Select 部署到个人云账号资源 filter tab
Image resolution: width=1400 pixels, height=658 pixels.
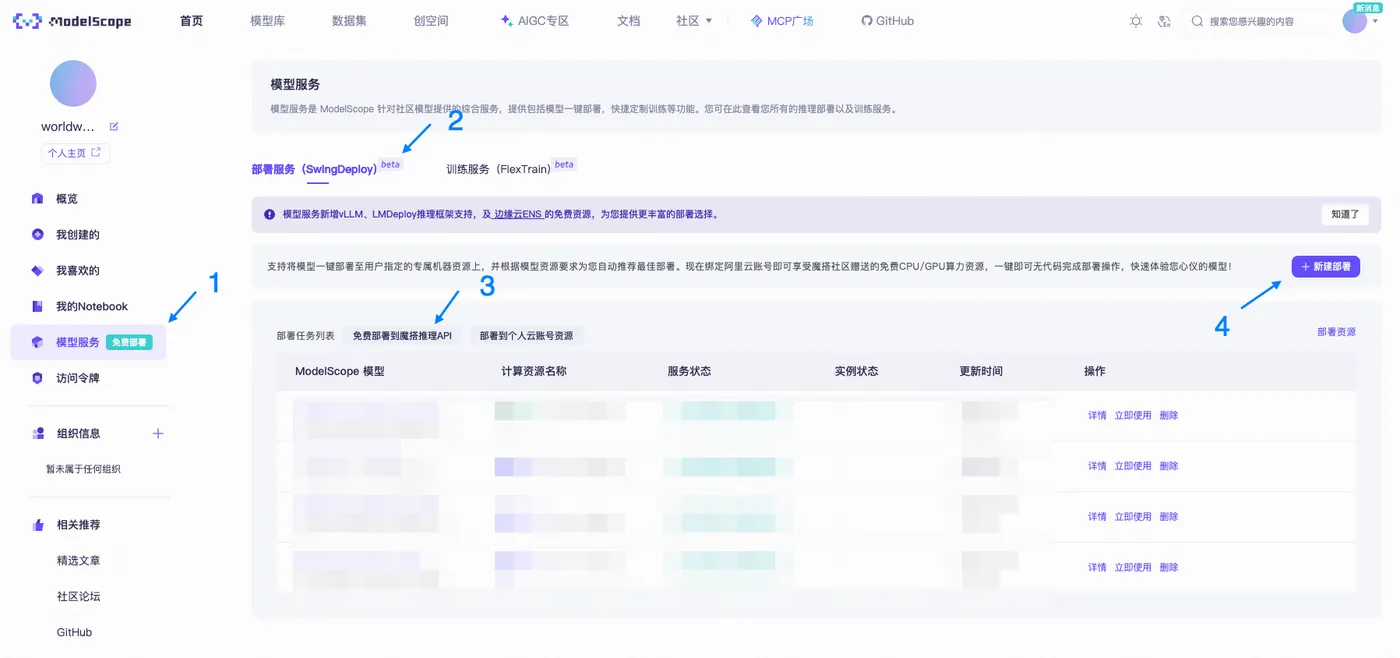click(x=527, y=336)
